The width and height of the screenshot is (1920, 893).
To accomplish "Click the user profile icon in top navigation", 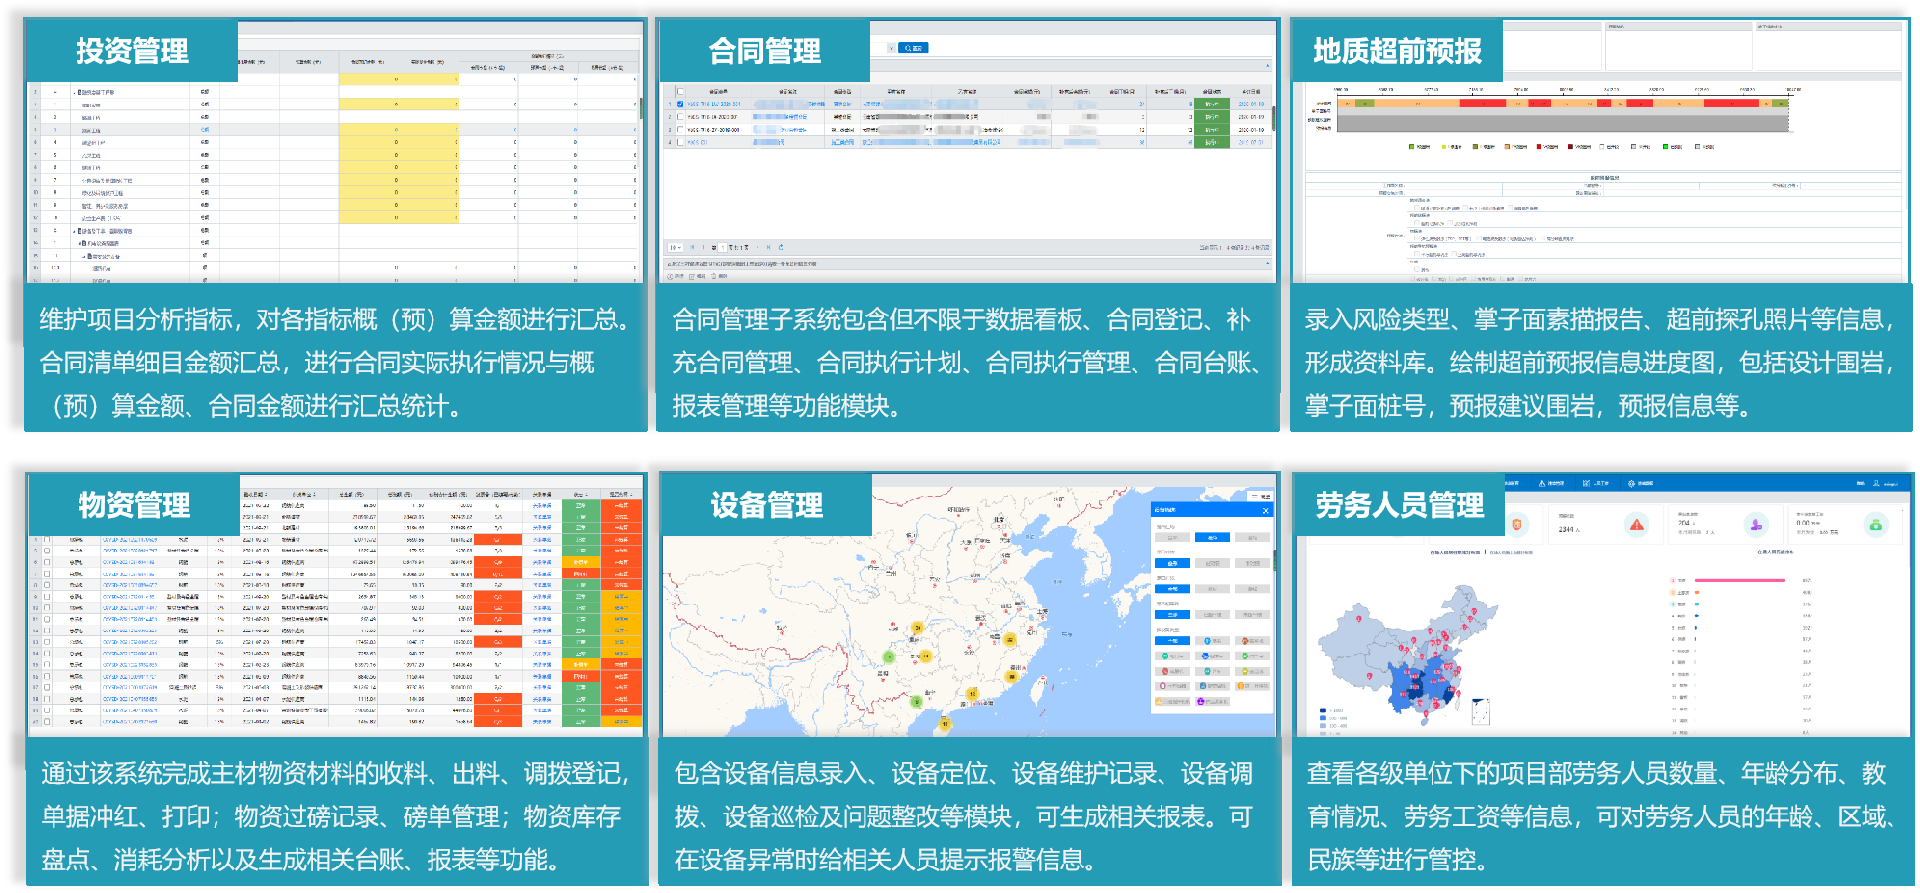I will (x=1876, y=483).
